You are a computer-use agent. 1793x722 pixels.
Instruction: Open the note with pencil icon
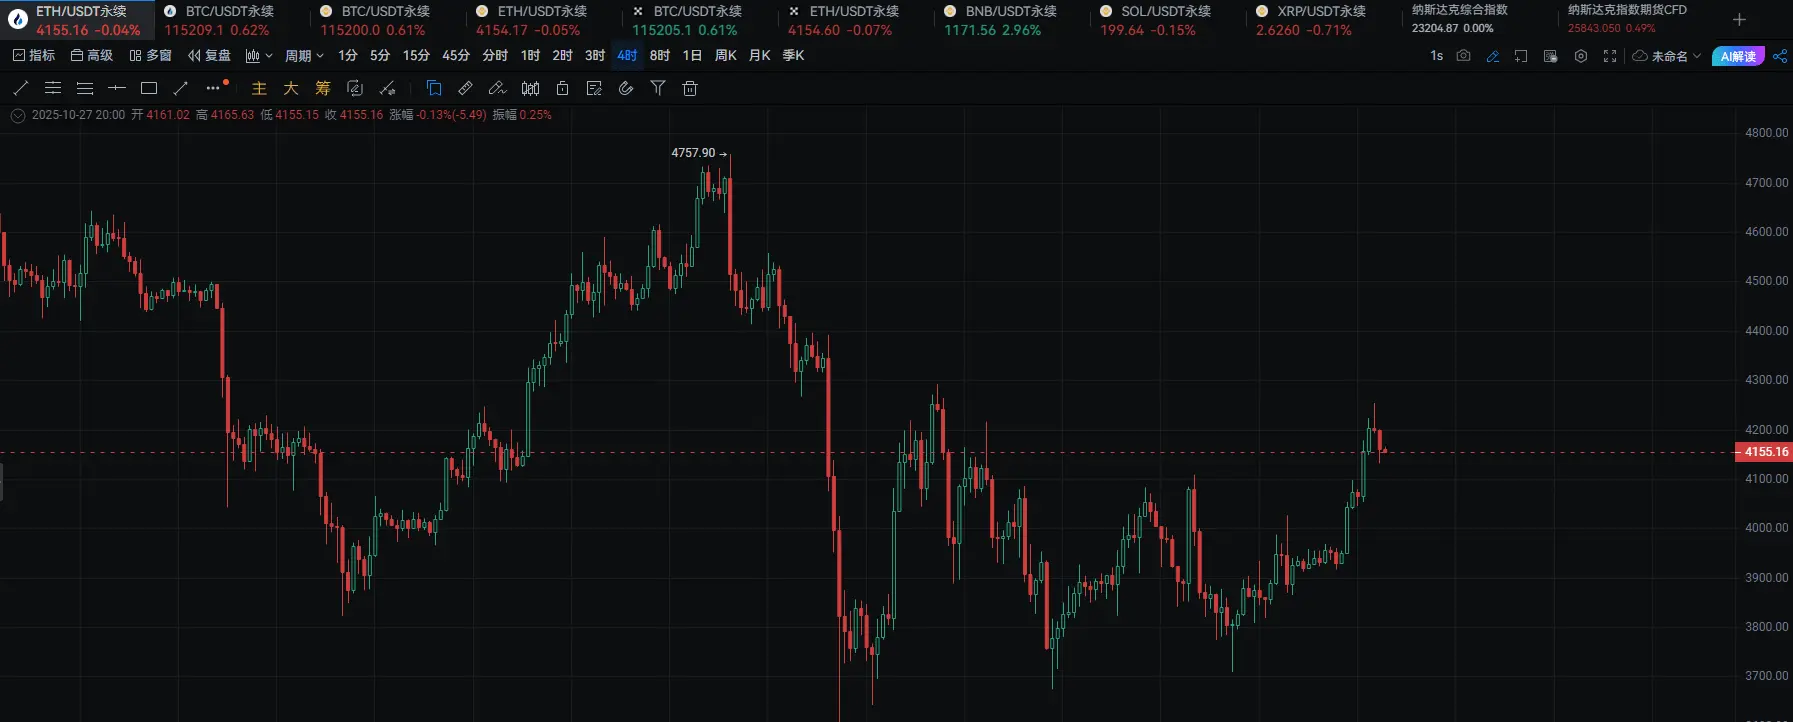(x=594, y=88)
